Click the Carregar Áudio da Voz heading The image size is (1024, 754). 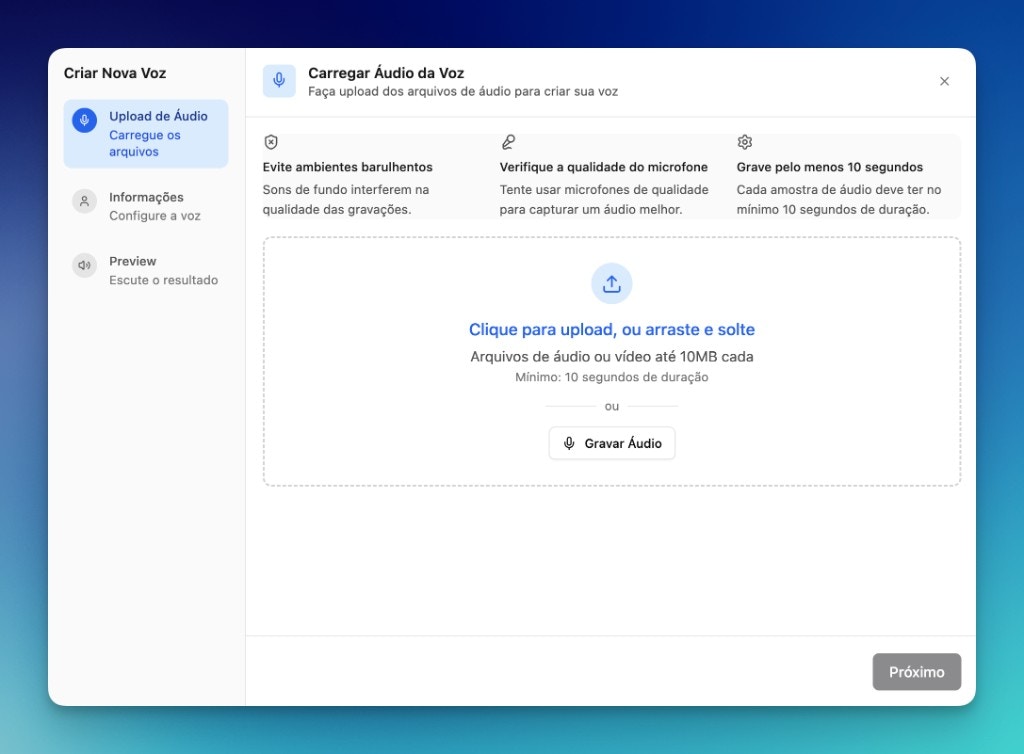(x=386, y=72)
